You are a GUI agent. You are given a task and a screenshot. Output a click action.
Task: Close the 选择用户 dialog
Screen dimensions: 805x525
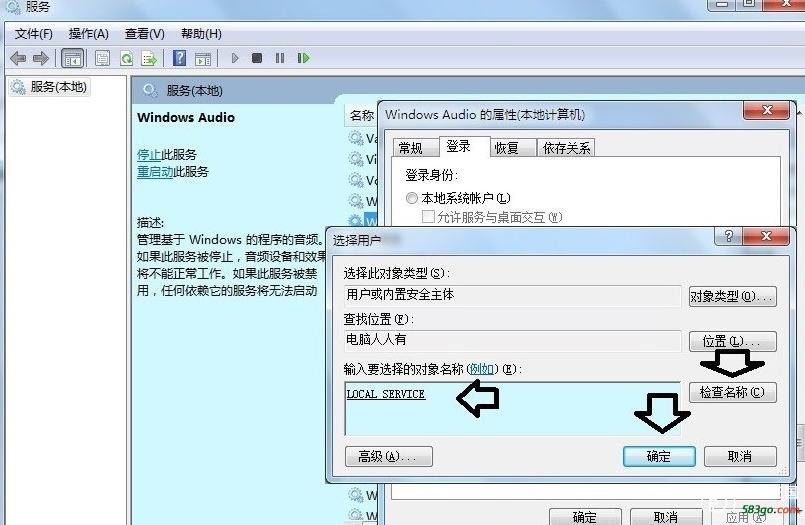coord(766,236)
